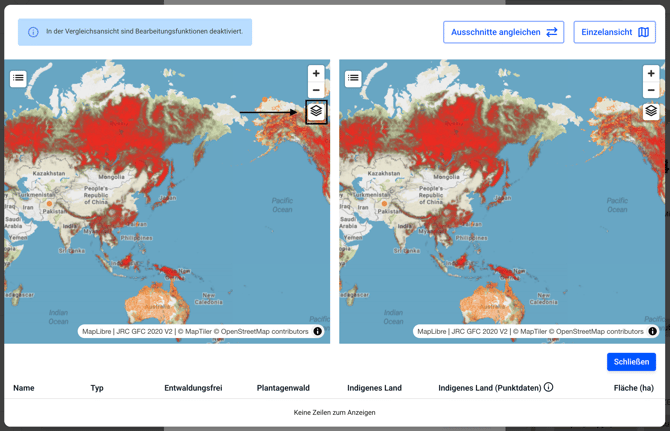
Task: Show info for Indigenes Land (Punktdaten)
Action: (548, 387)
